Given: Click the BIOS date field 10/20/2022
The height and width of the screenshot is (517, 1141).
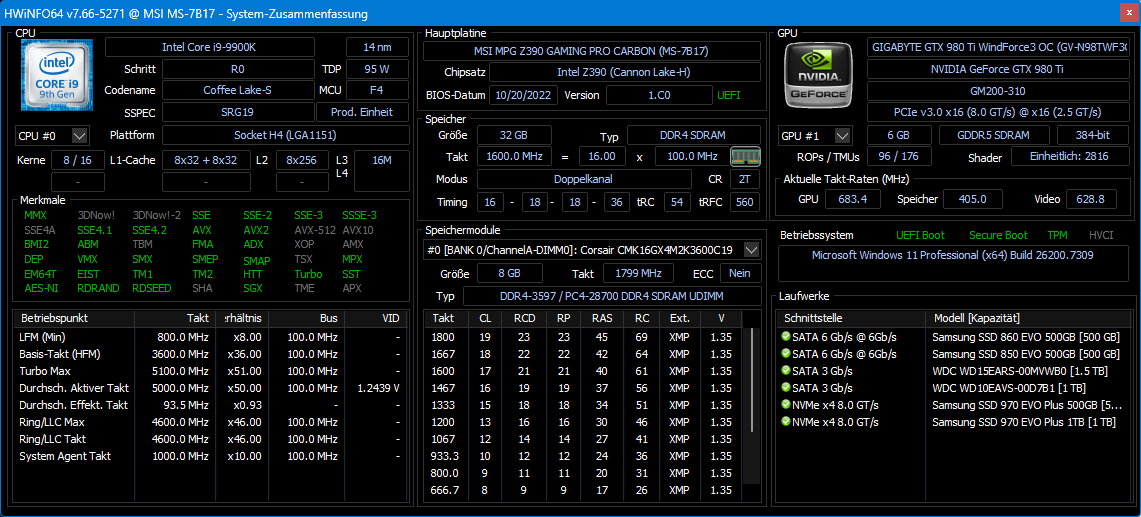Looking at the screenshot, I should [523, 95].
